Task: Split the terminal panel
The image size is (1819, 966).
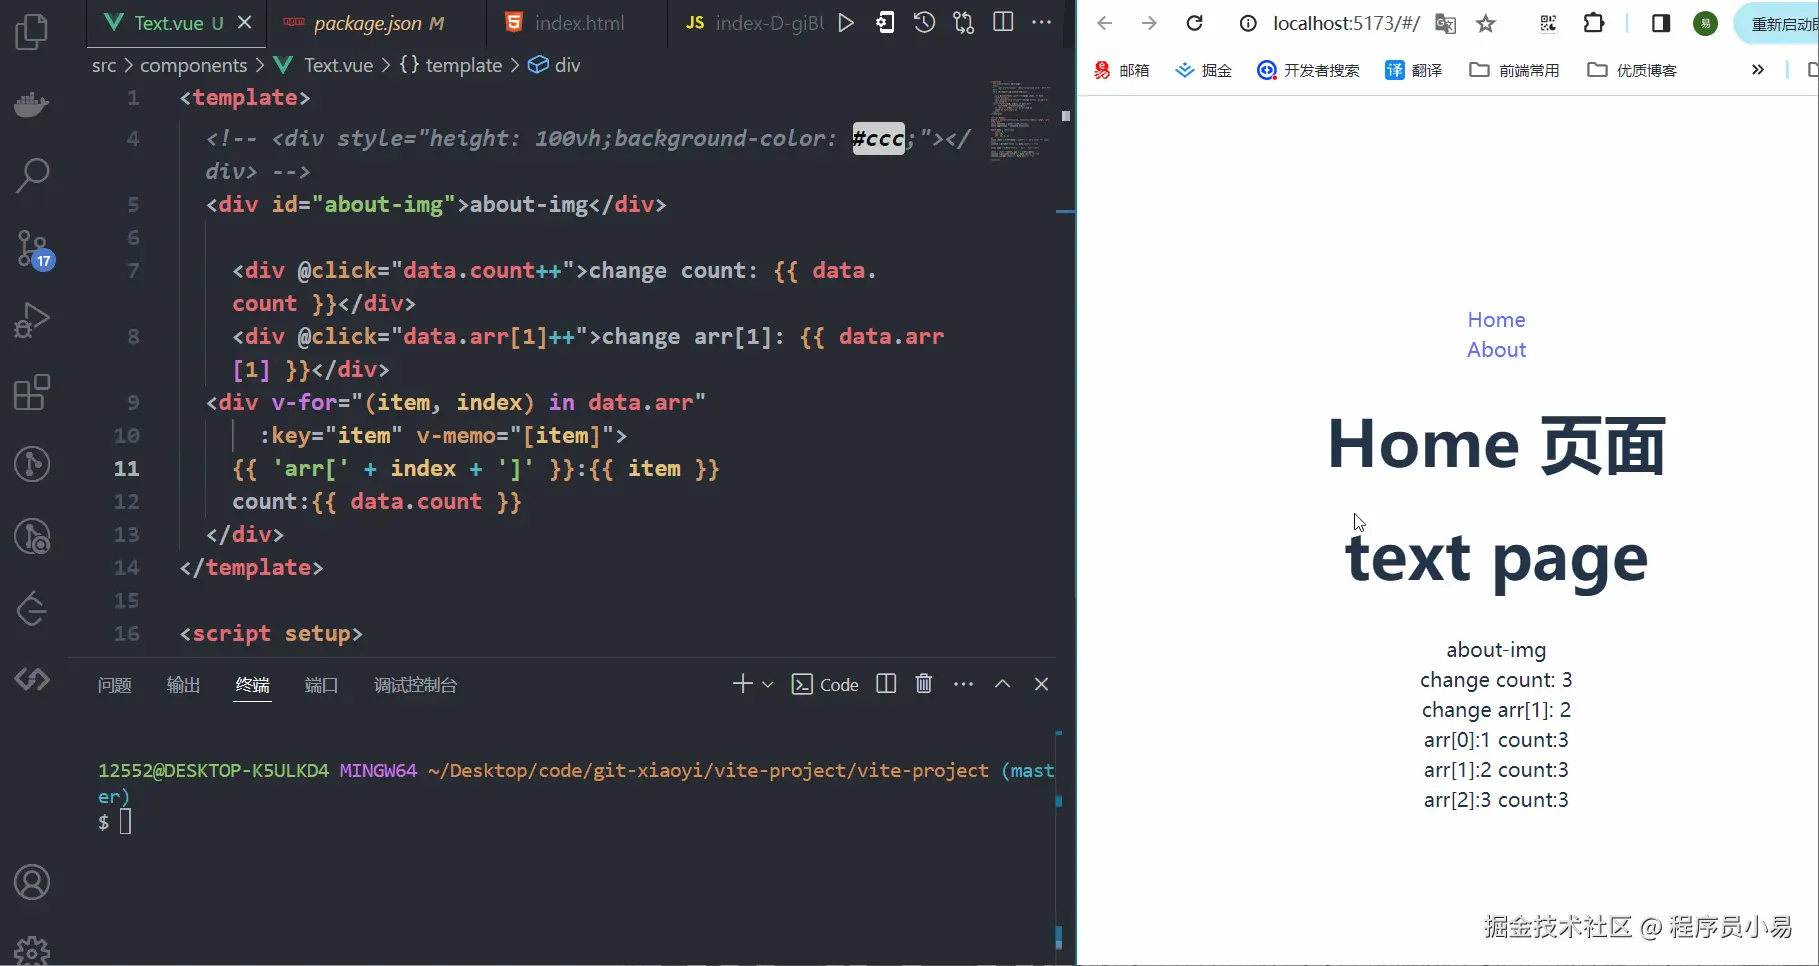Action: pos(886,684)
